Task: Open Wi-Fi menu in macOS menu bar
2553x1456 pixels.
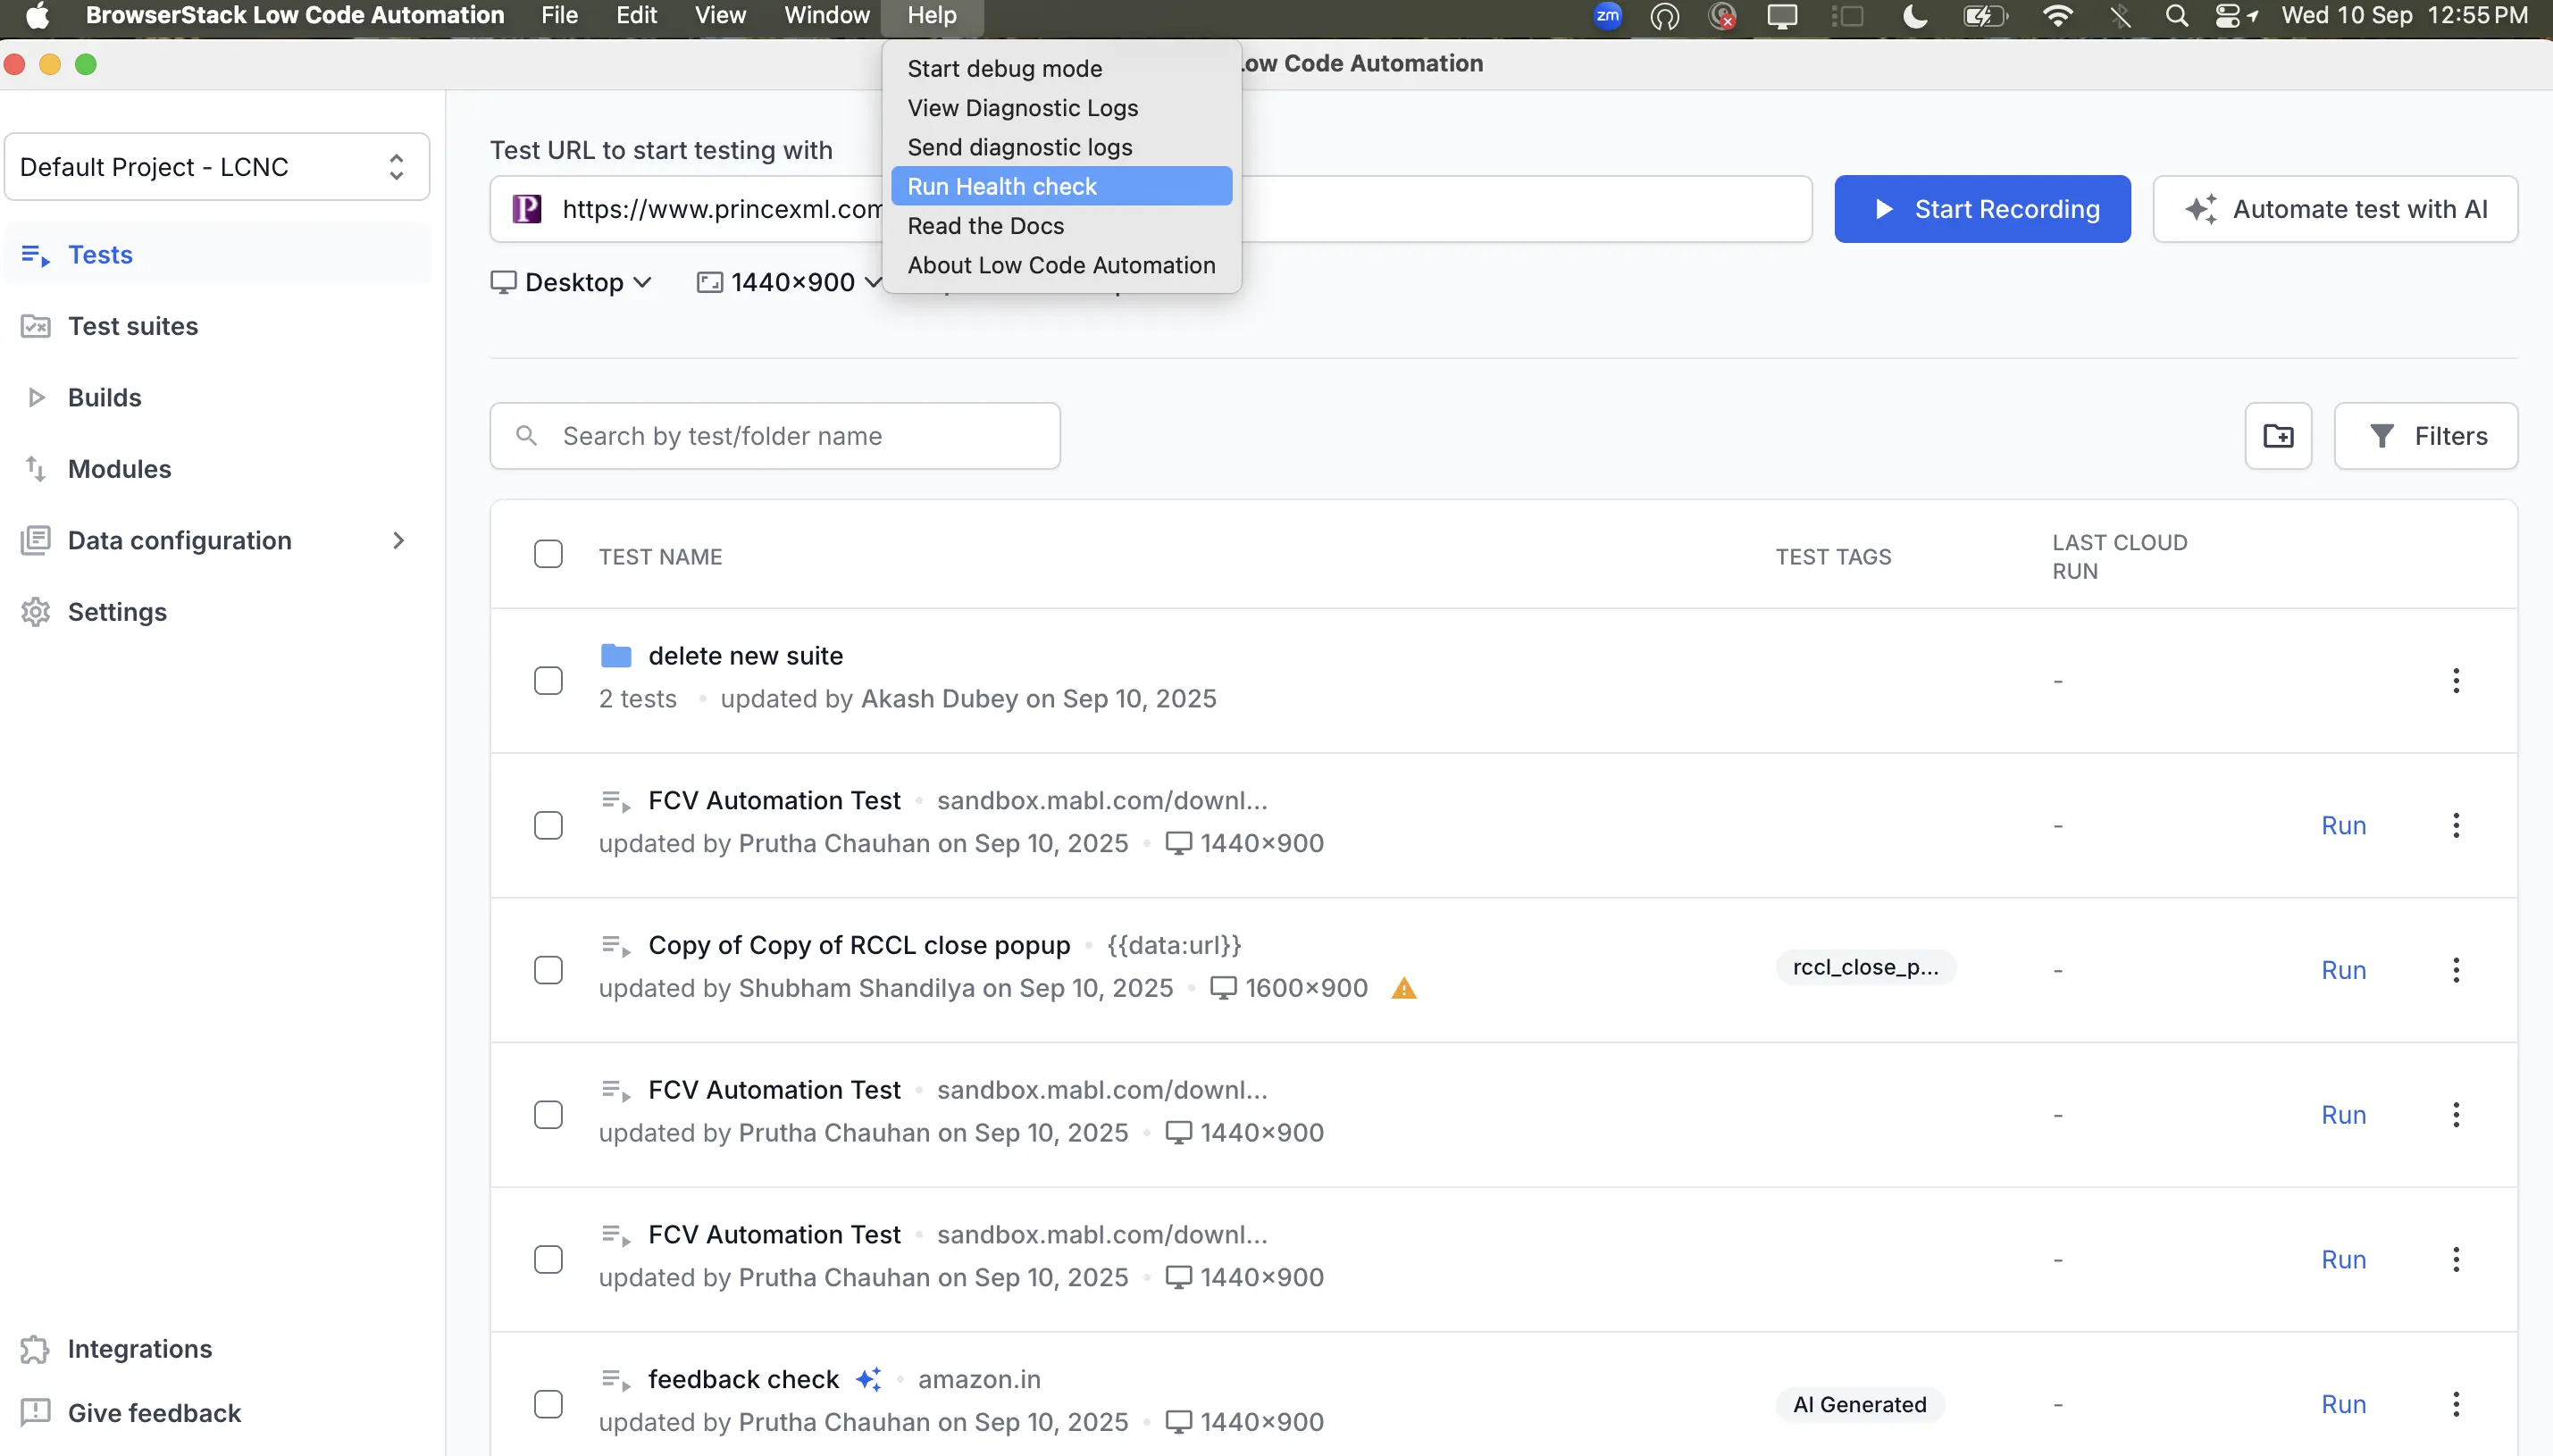Action: 2057,15
